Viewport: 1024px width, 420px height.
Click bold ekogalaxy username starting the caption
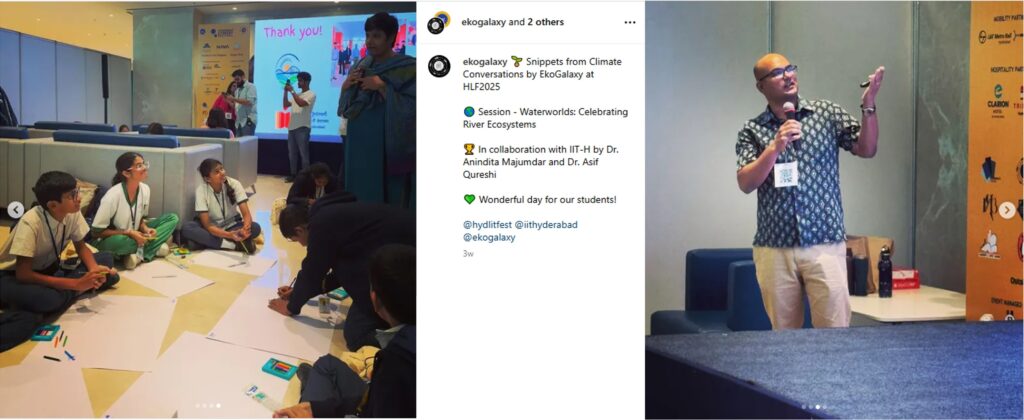tap(485, 61)
